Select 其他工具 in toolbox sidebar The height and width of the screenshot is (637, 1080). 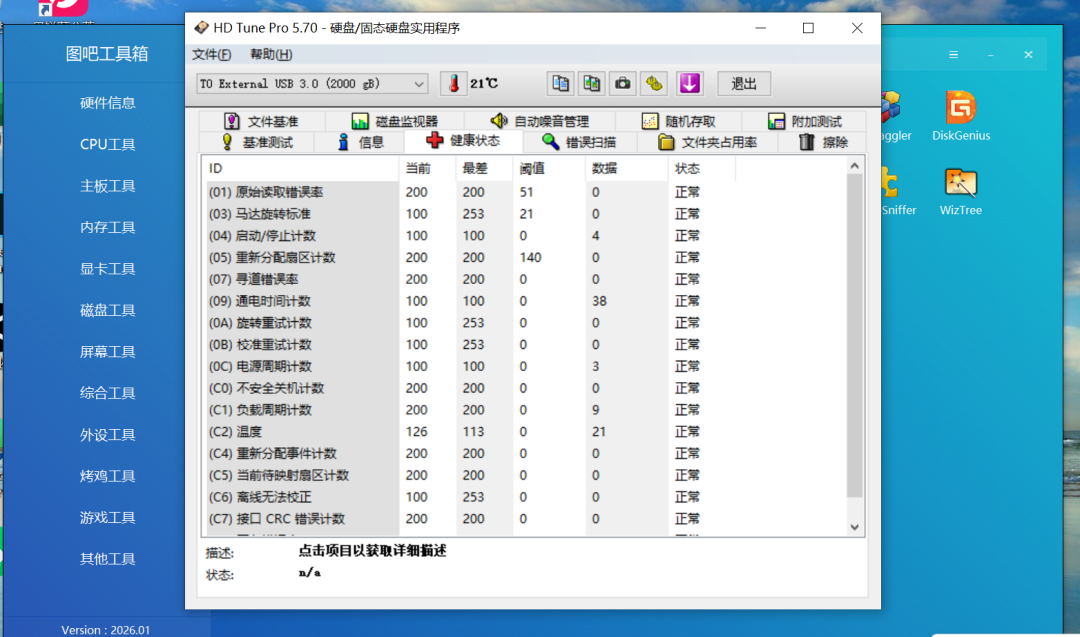tap(107, 559)
